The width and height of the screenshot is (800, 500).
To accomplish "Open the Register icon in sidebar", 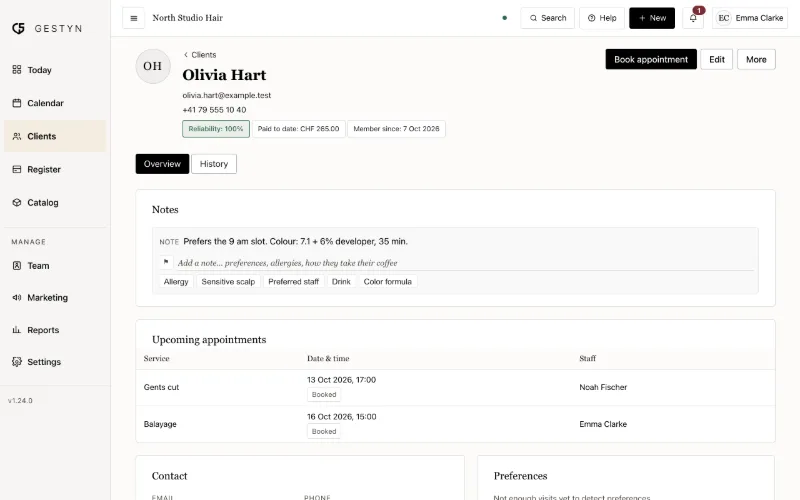I will coord(17,169).
